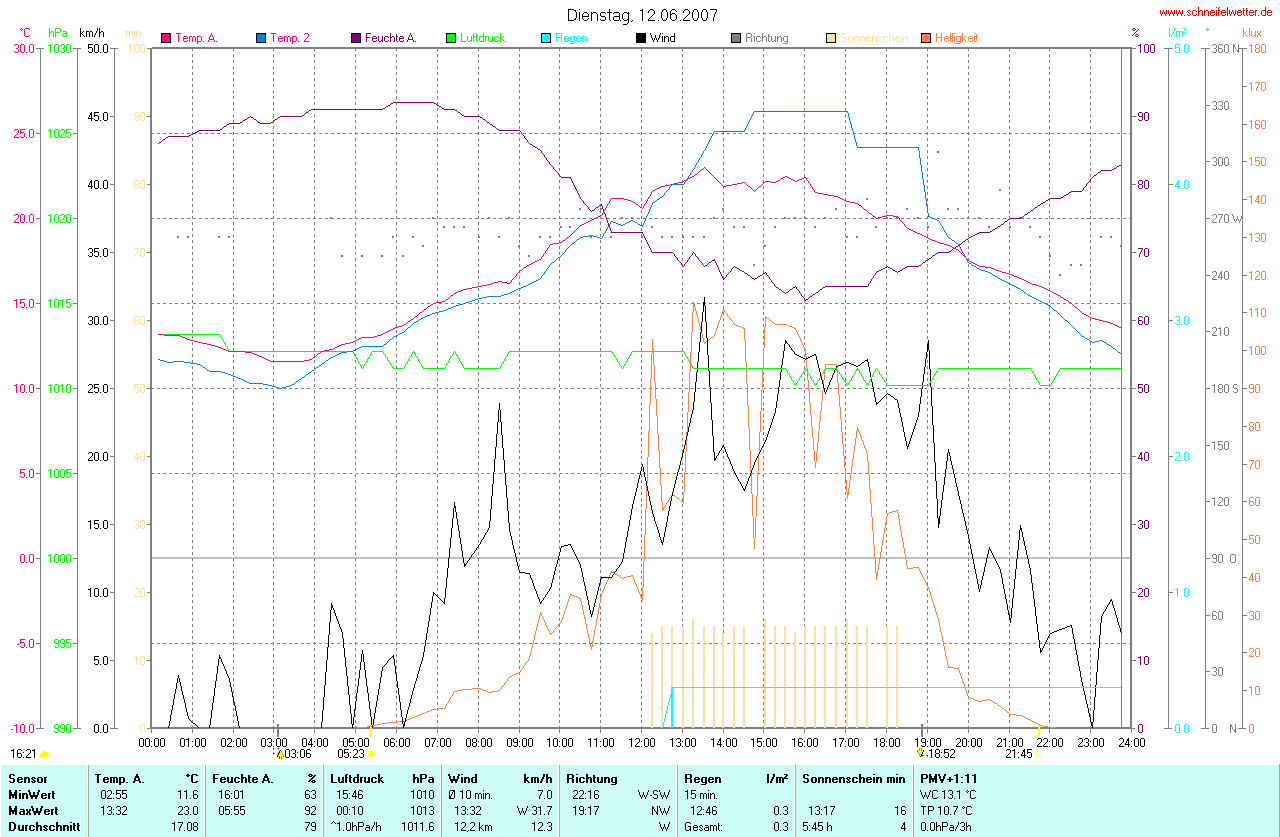Image resolution: width=1280 pixels, height=837 pixels.
Task: Select the Regen legend label
Action: (571, 38)
